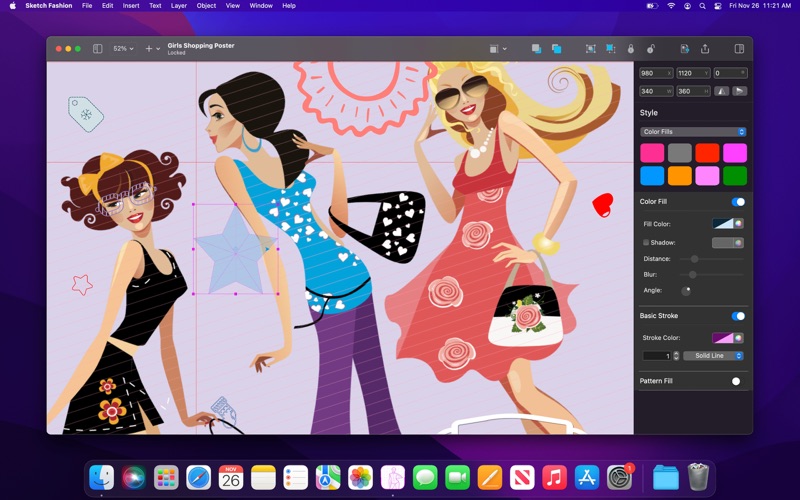
Task: Open the Color Fills style dropdown
Action: click(x=693, y=132)
